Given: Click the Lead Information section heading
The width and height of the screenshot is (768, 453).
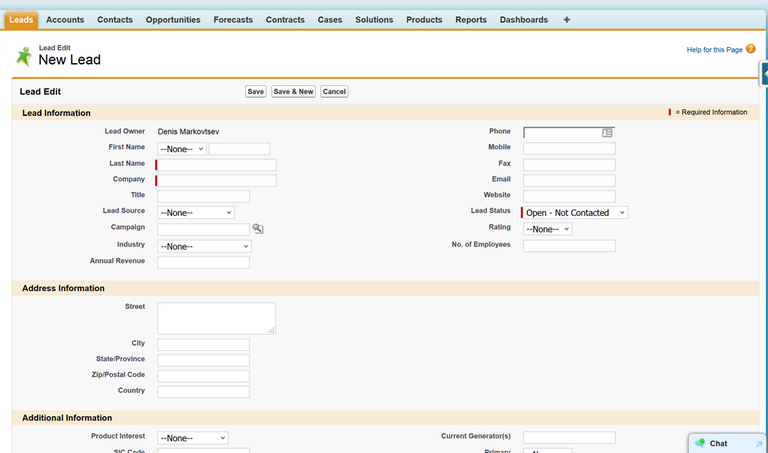Looking at the screenshot, I should click(x=56, y=113).
